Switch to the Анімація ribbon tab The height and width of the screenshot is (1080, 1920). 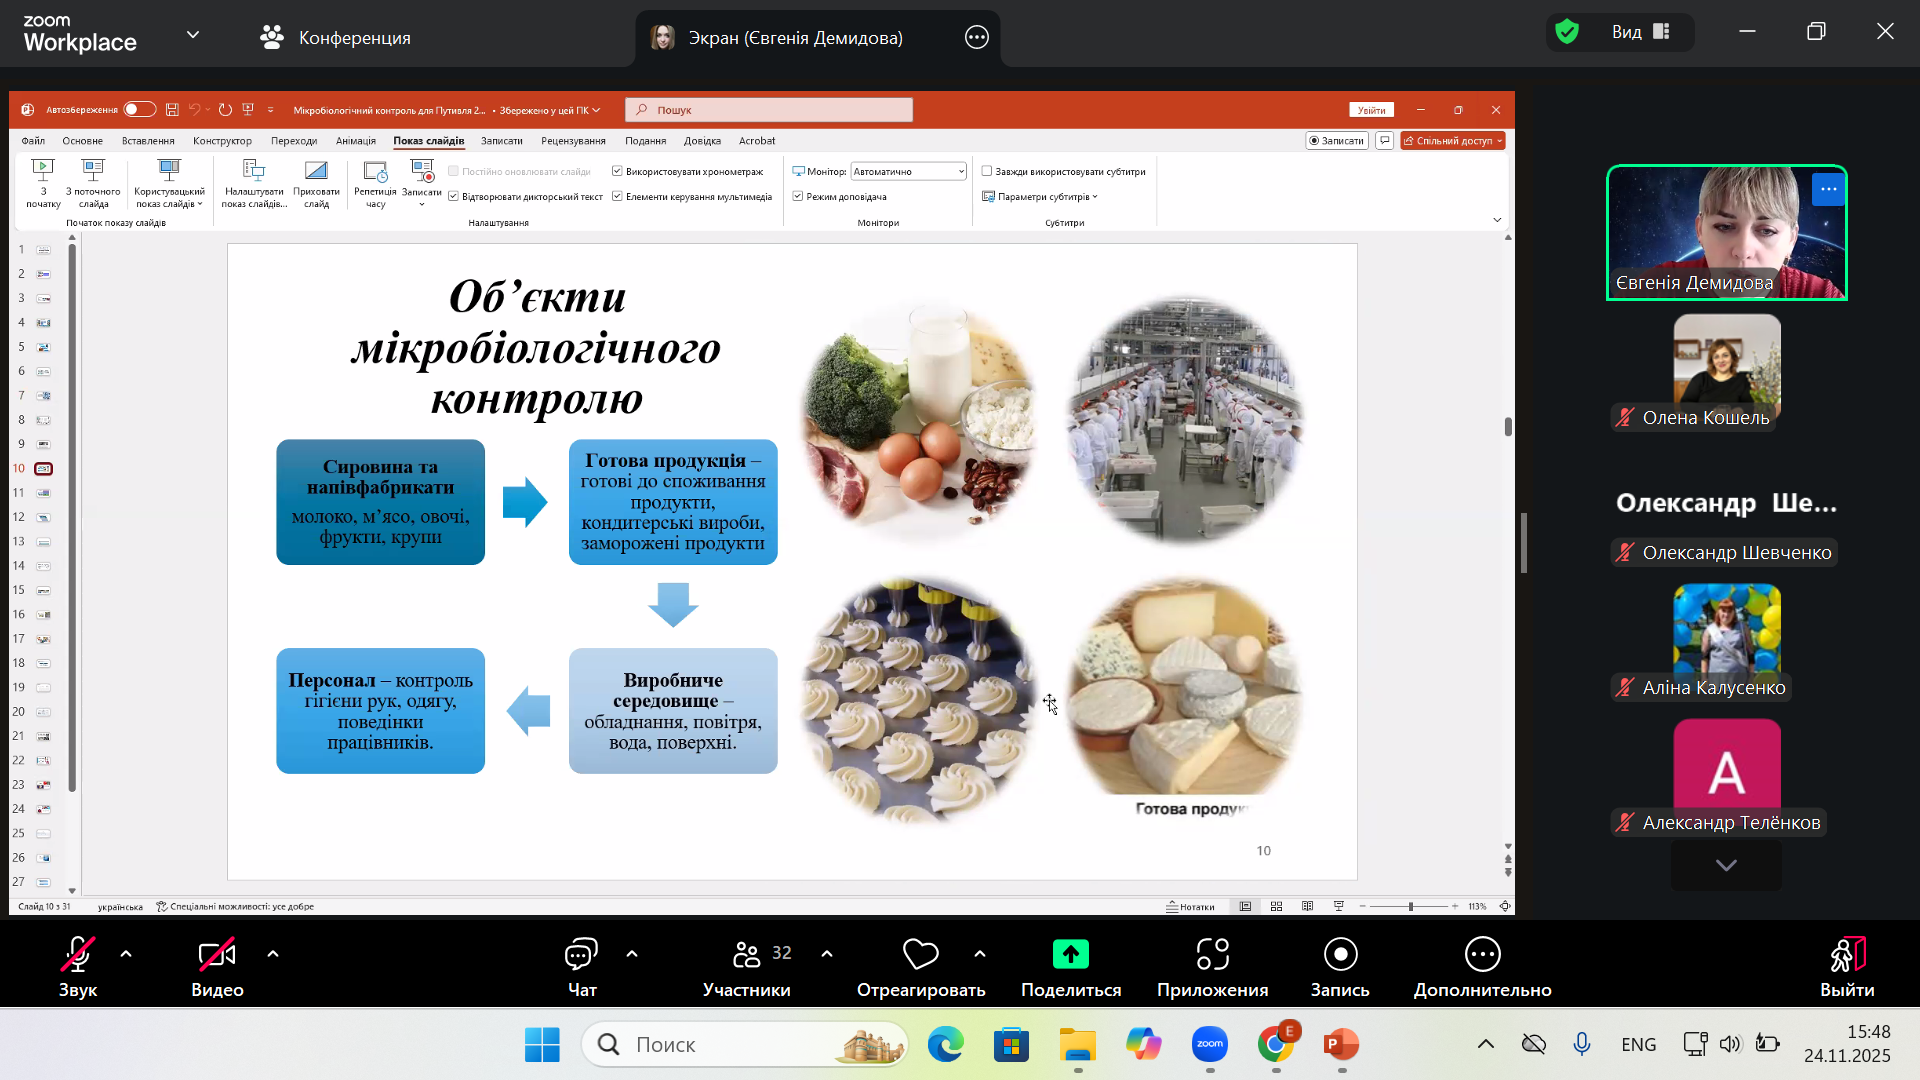click(356, 141)
